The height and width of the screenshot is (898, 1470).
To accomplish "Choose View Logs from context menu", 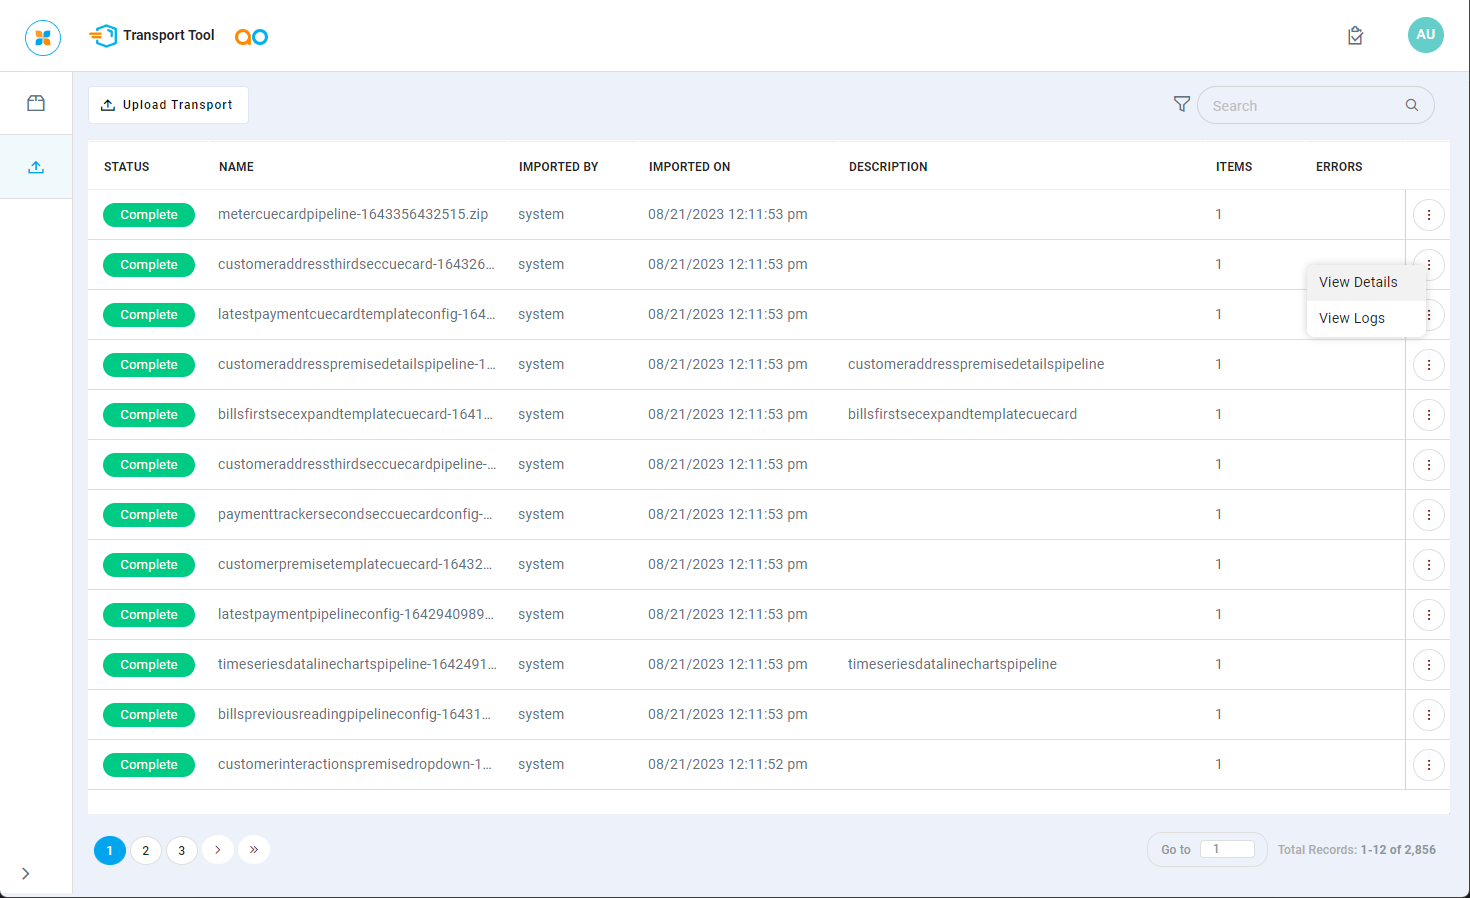I will coord(1351,318).
